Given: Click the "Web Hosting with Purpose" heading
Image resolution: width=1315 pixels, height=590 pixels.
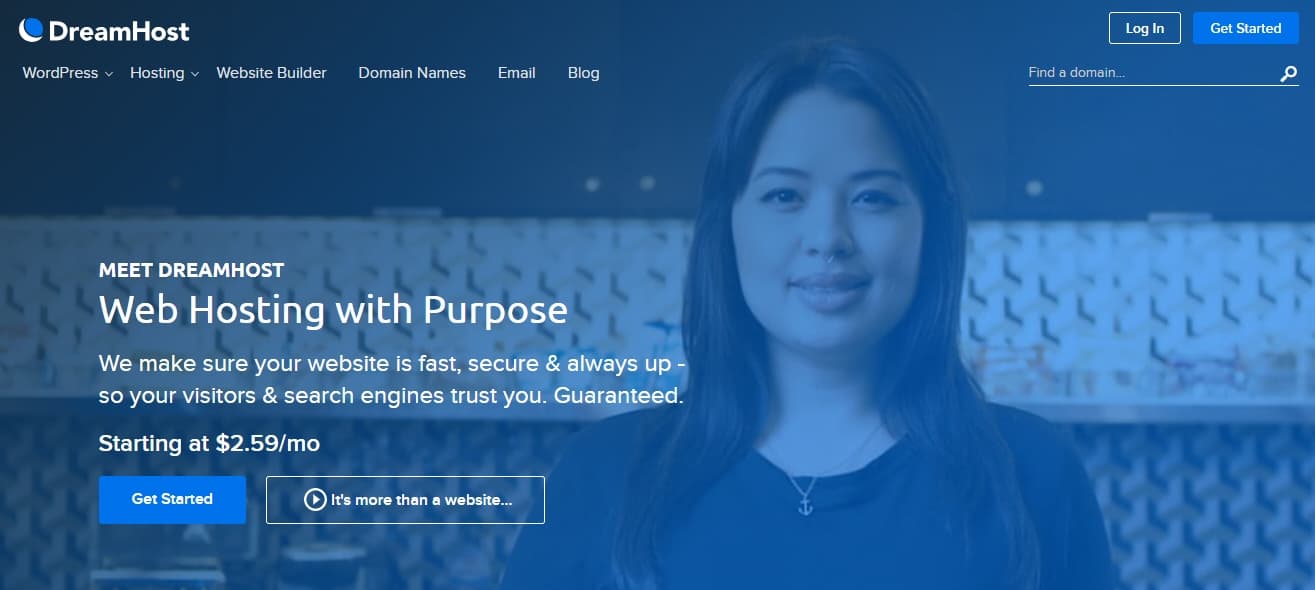Looking at the screenshot, I should [x=333, y=310].
